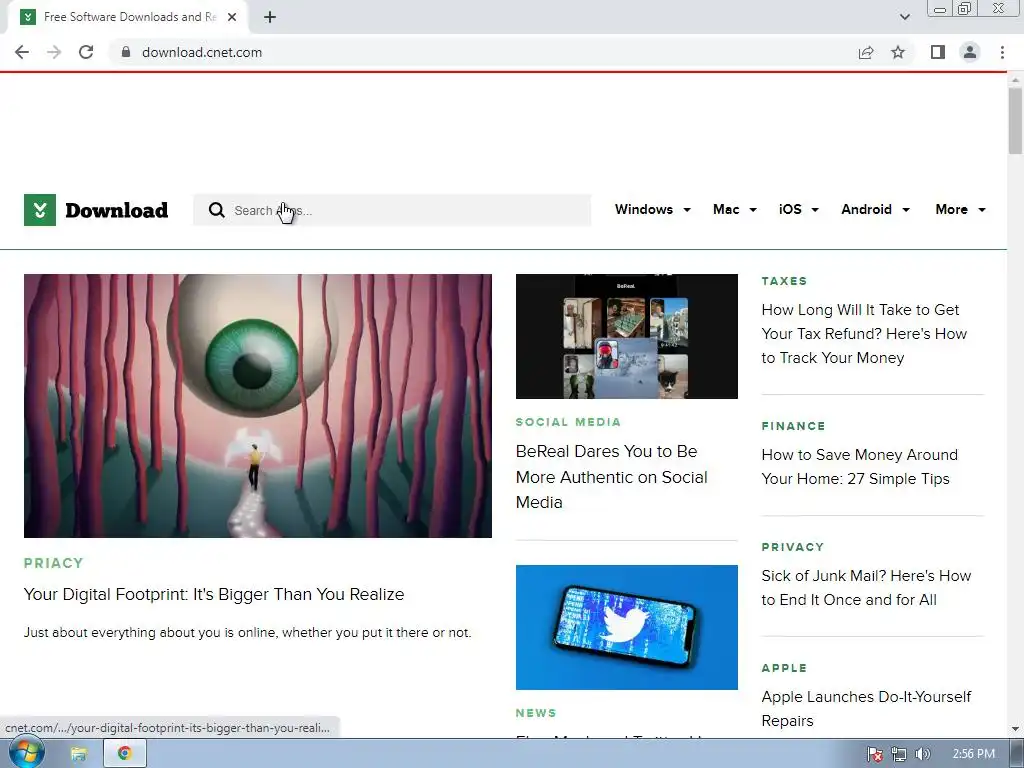The height and width of the screenshot is (768, 1024).
Task: Share this page using the share icon
Action: (x=866, y=52)
